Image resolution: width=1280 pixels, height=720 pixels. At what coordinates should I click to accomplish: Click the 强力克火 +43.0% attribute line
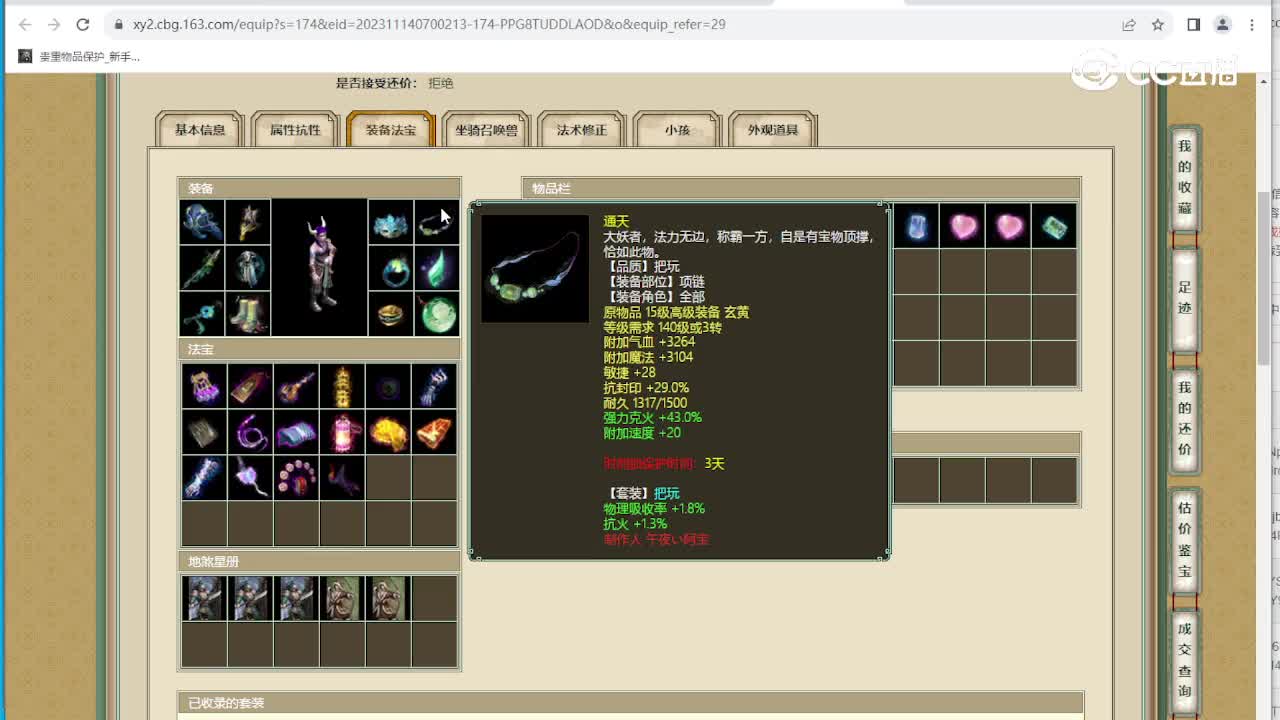tap(652, 417)
